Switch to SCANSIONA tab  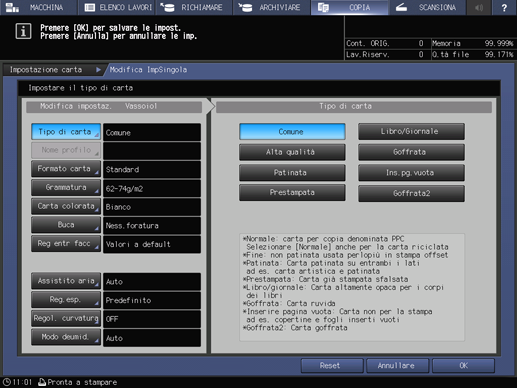tap(427, 7)
